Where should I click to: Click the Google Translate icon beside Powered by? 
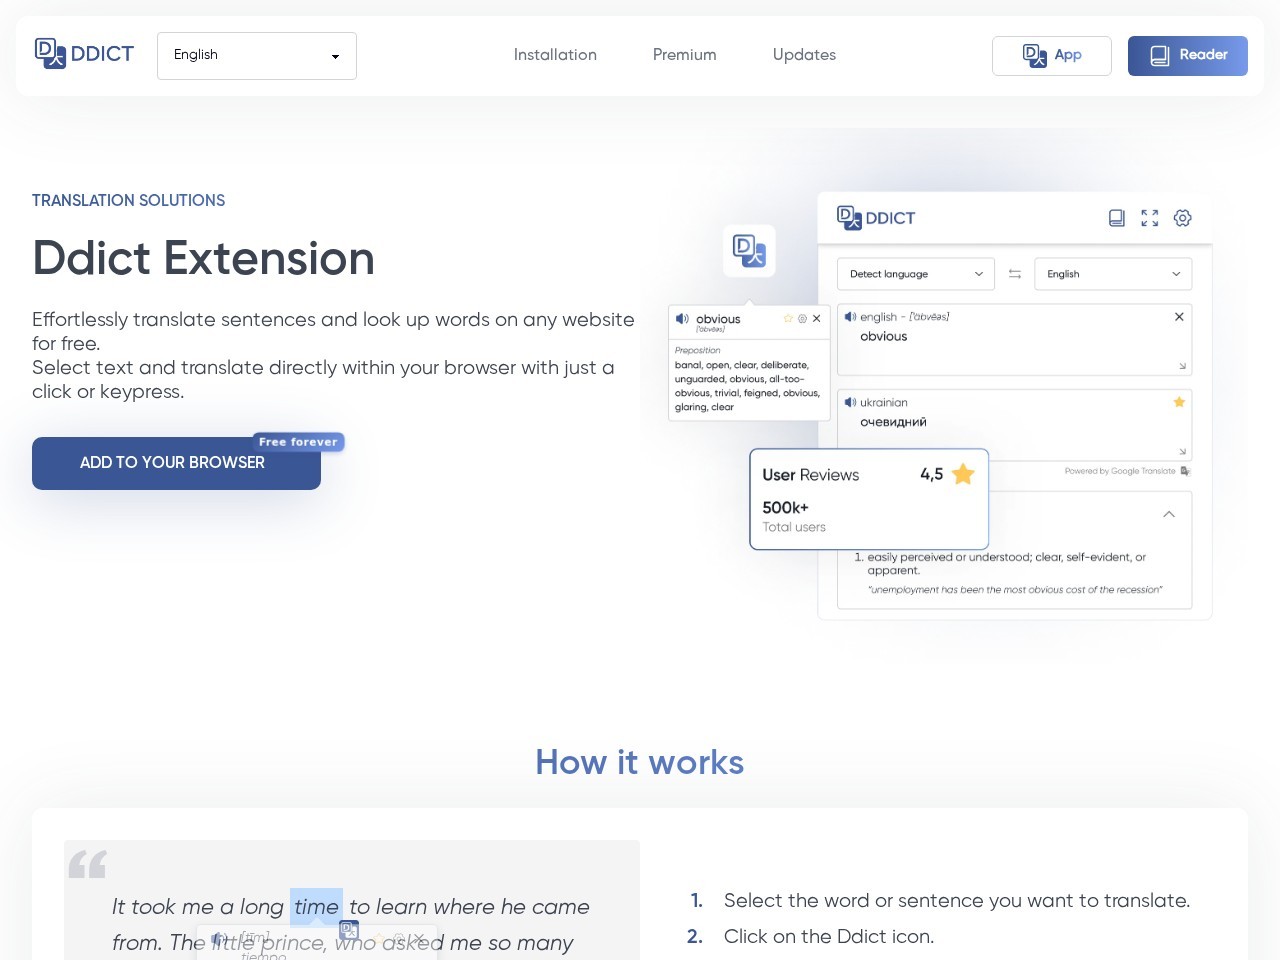pyautogui.click(x=1185, y=471)
